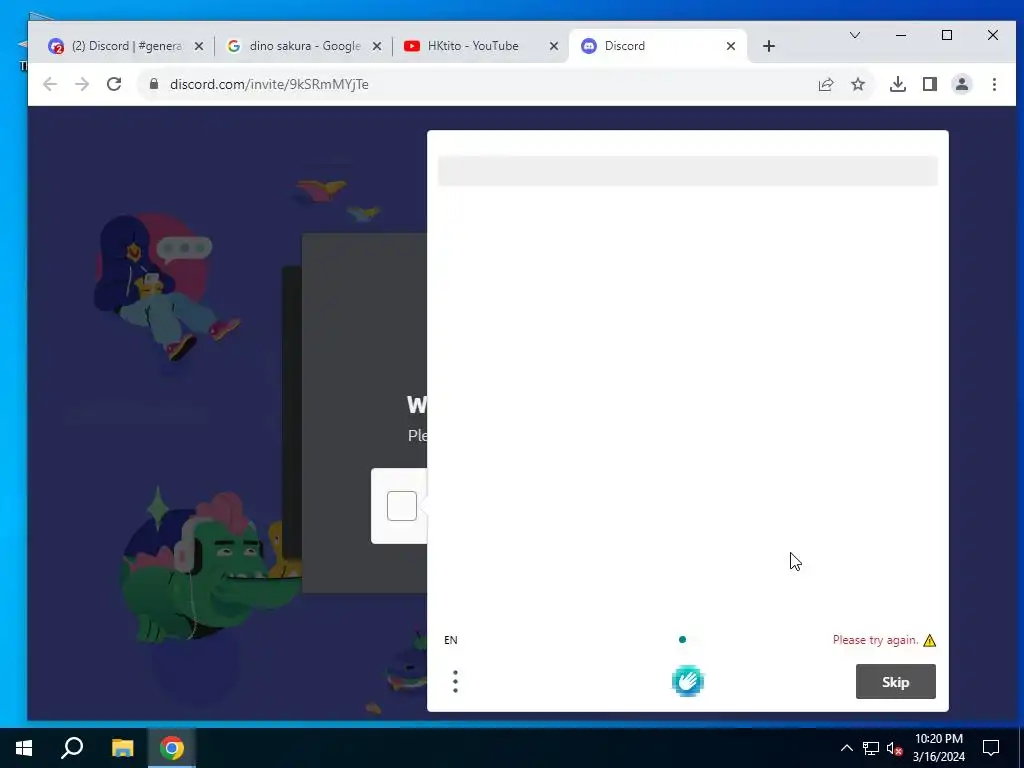1024x768 pixels.
Task: Click the muted volume tray icon
Action: tap(894, 748)
